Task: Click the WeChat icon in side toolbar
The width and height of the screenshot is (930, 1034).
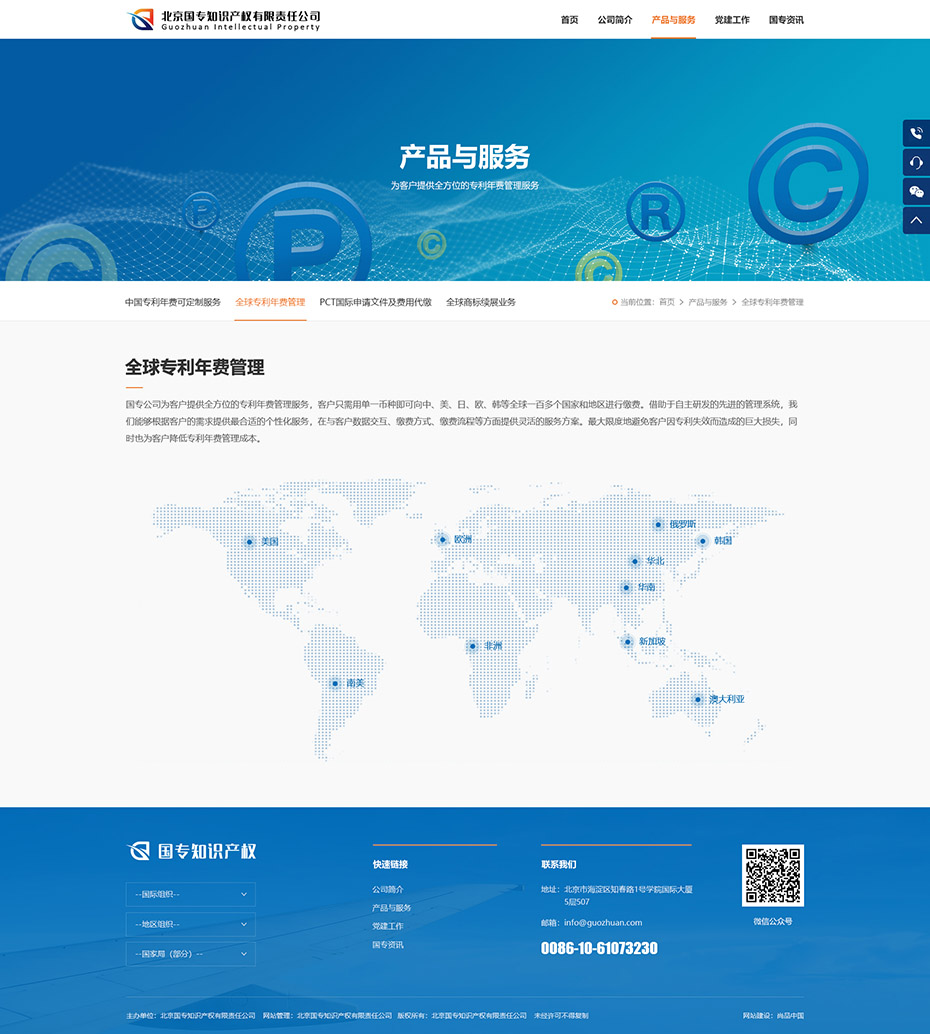Action: (x=916, y=191)
